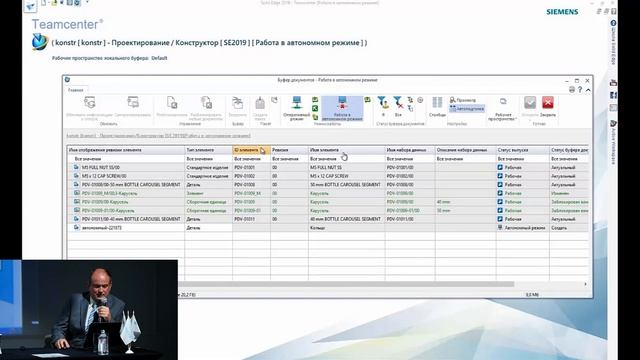Open Рабочее пространство dropdown in ribbon
Viewport: 640px width, 360px height.
pos(503,109)
